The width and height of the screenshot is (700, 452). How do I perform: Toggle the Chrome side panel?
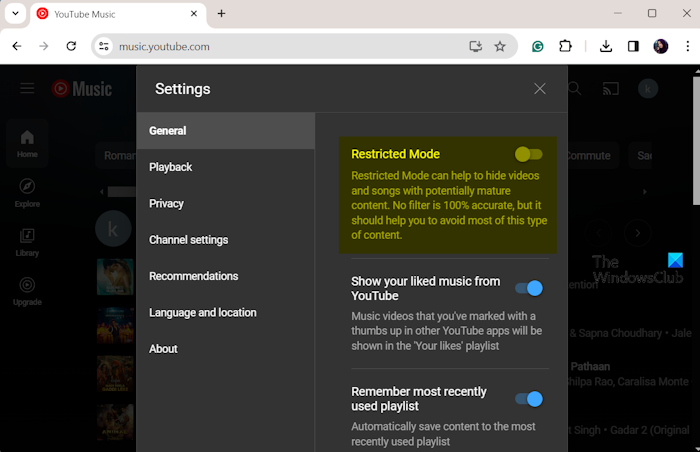coord(633,46)
